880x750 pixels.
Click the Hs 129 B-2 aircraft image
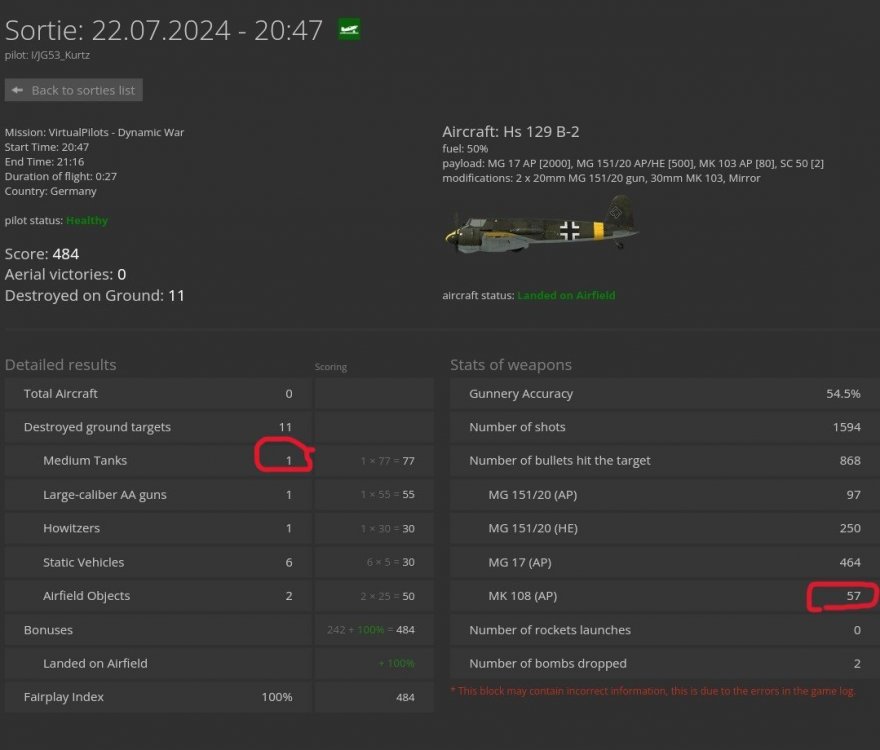[540, 226]
